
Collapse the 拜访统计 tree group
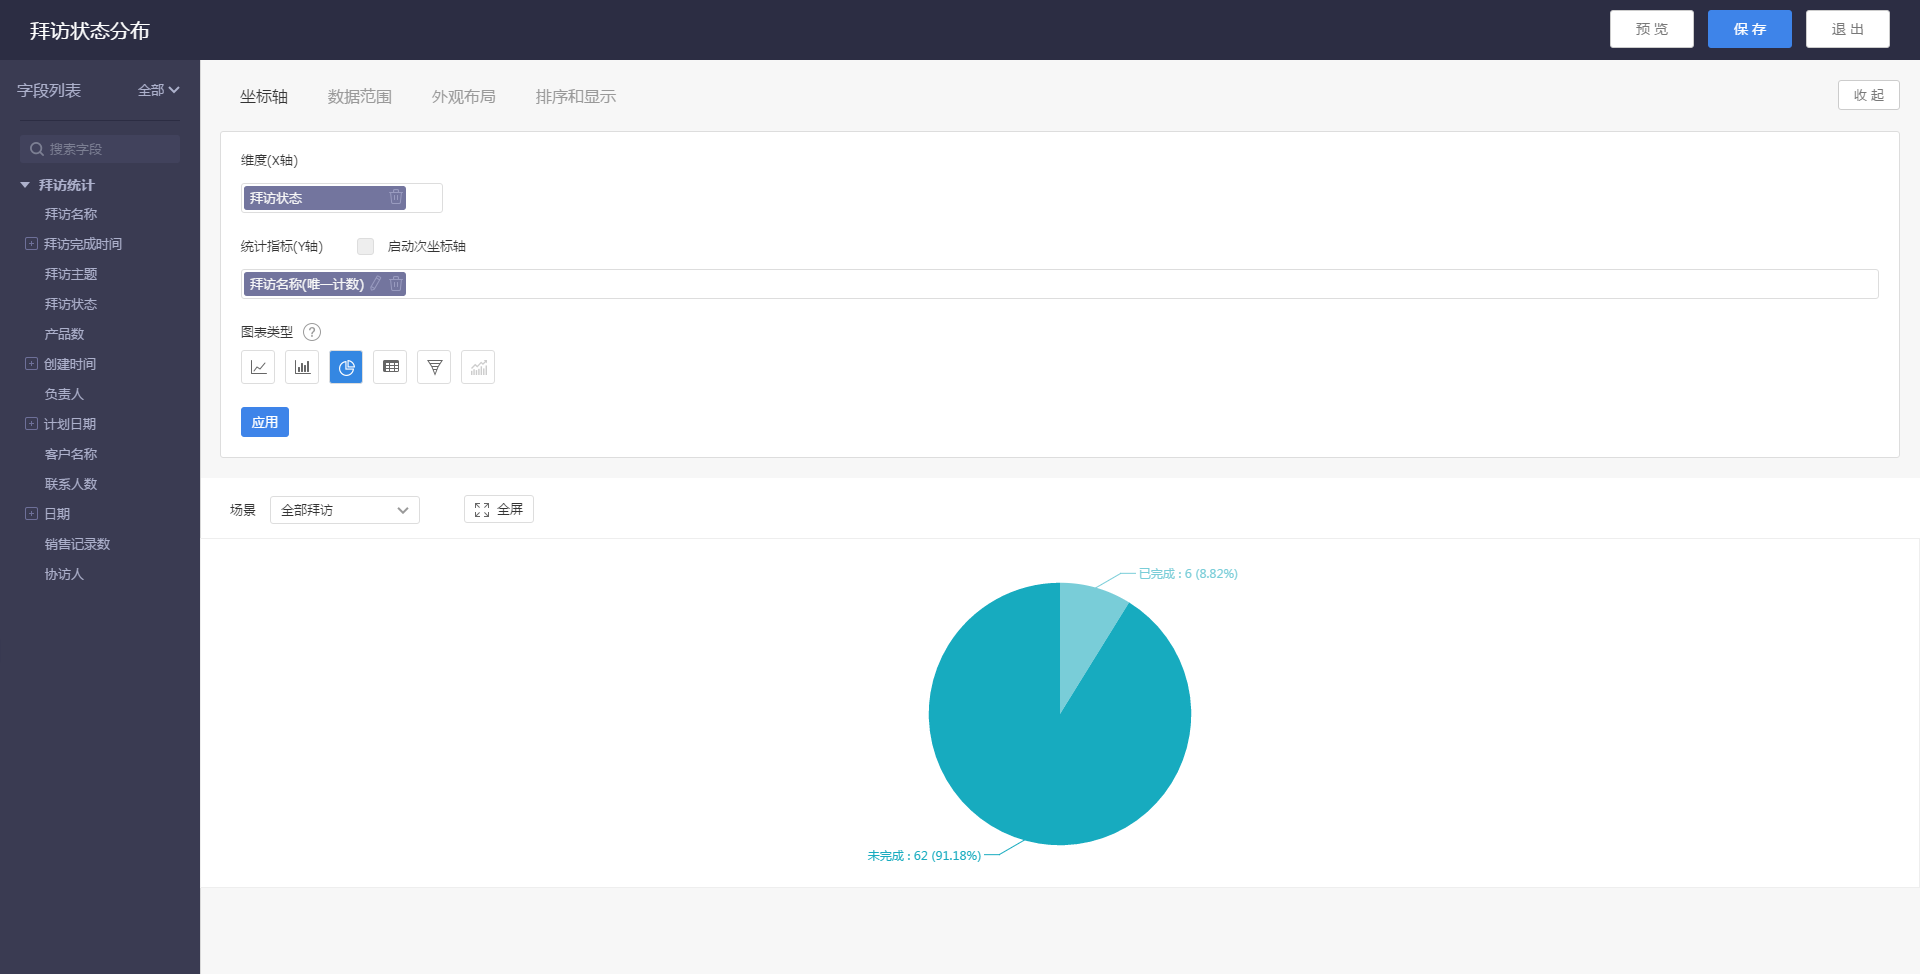pos(25,185)
